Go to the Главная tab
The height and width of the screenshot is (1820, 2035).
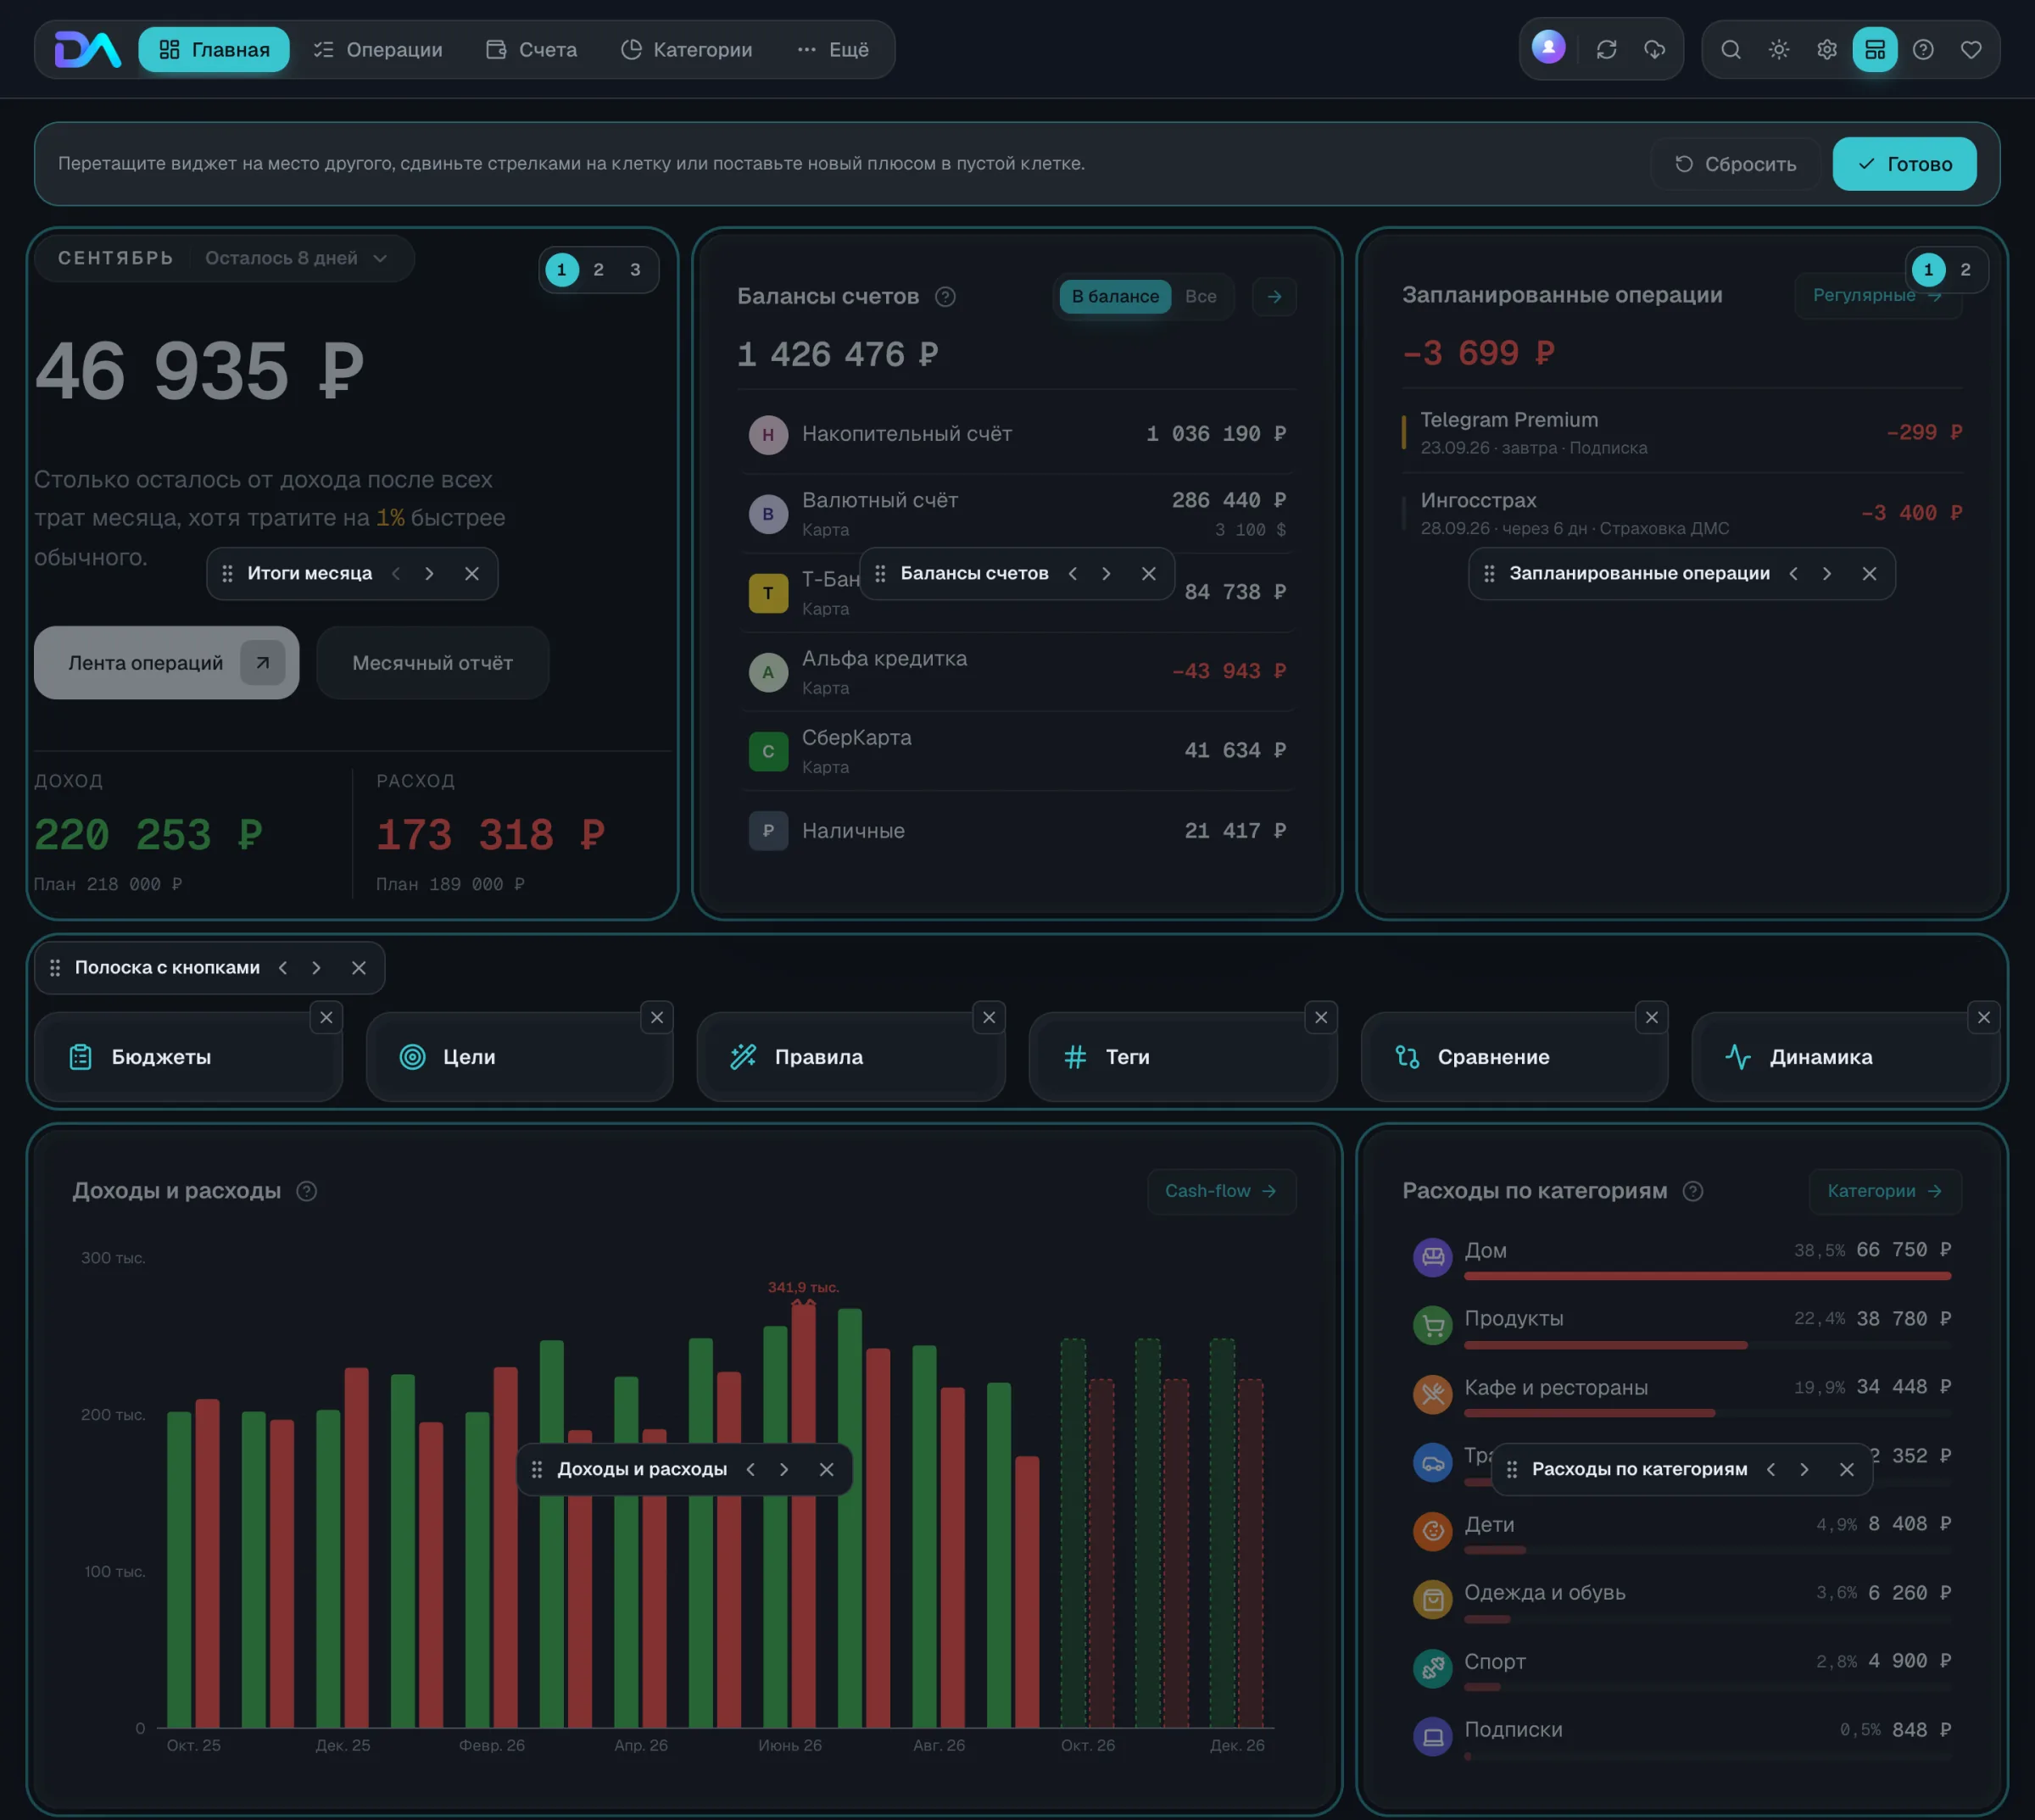(x=214, y=49)
